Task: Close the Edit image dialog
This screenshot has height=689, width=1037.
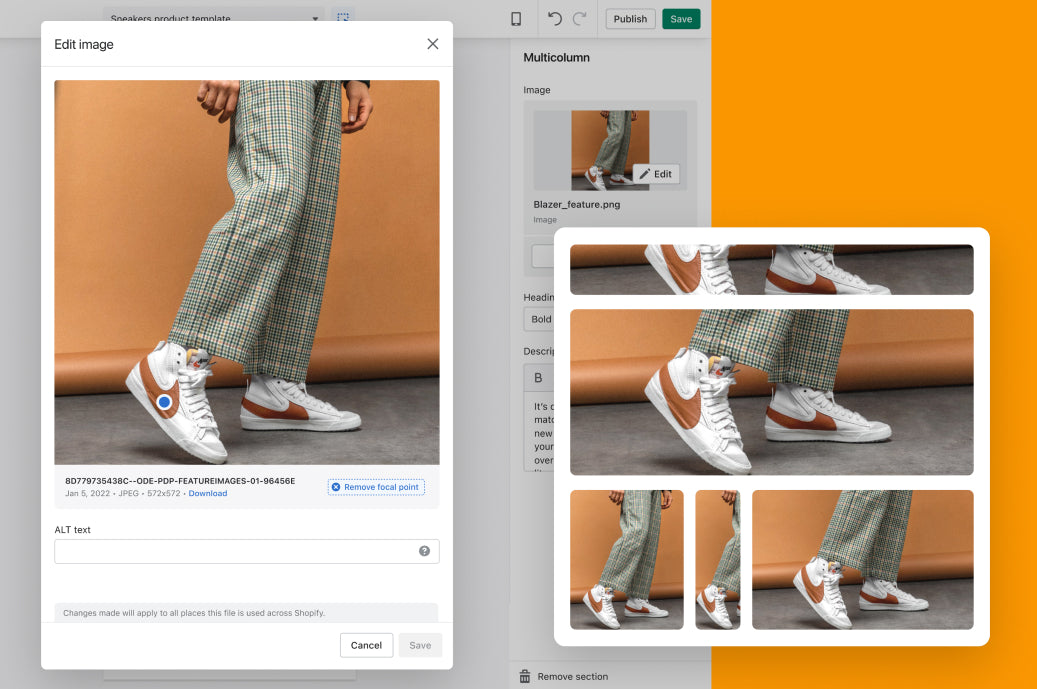Action: [x=432, y=44]
